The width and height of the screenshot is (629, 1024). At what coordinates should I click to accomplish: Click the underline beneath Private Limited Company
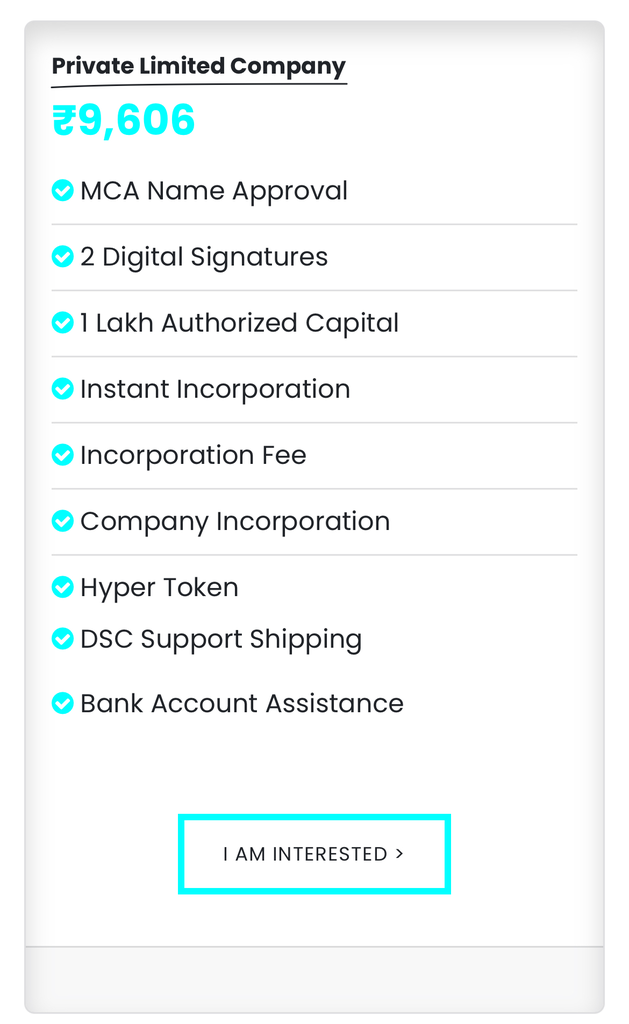point(198,83)
